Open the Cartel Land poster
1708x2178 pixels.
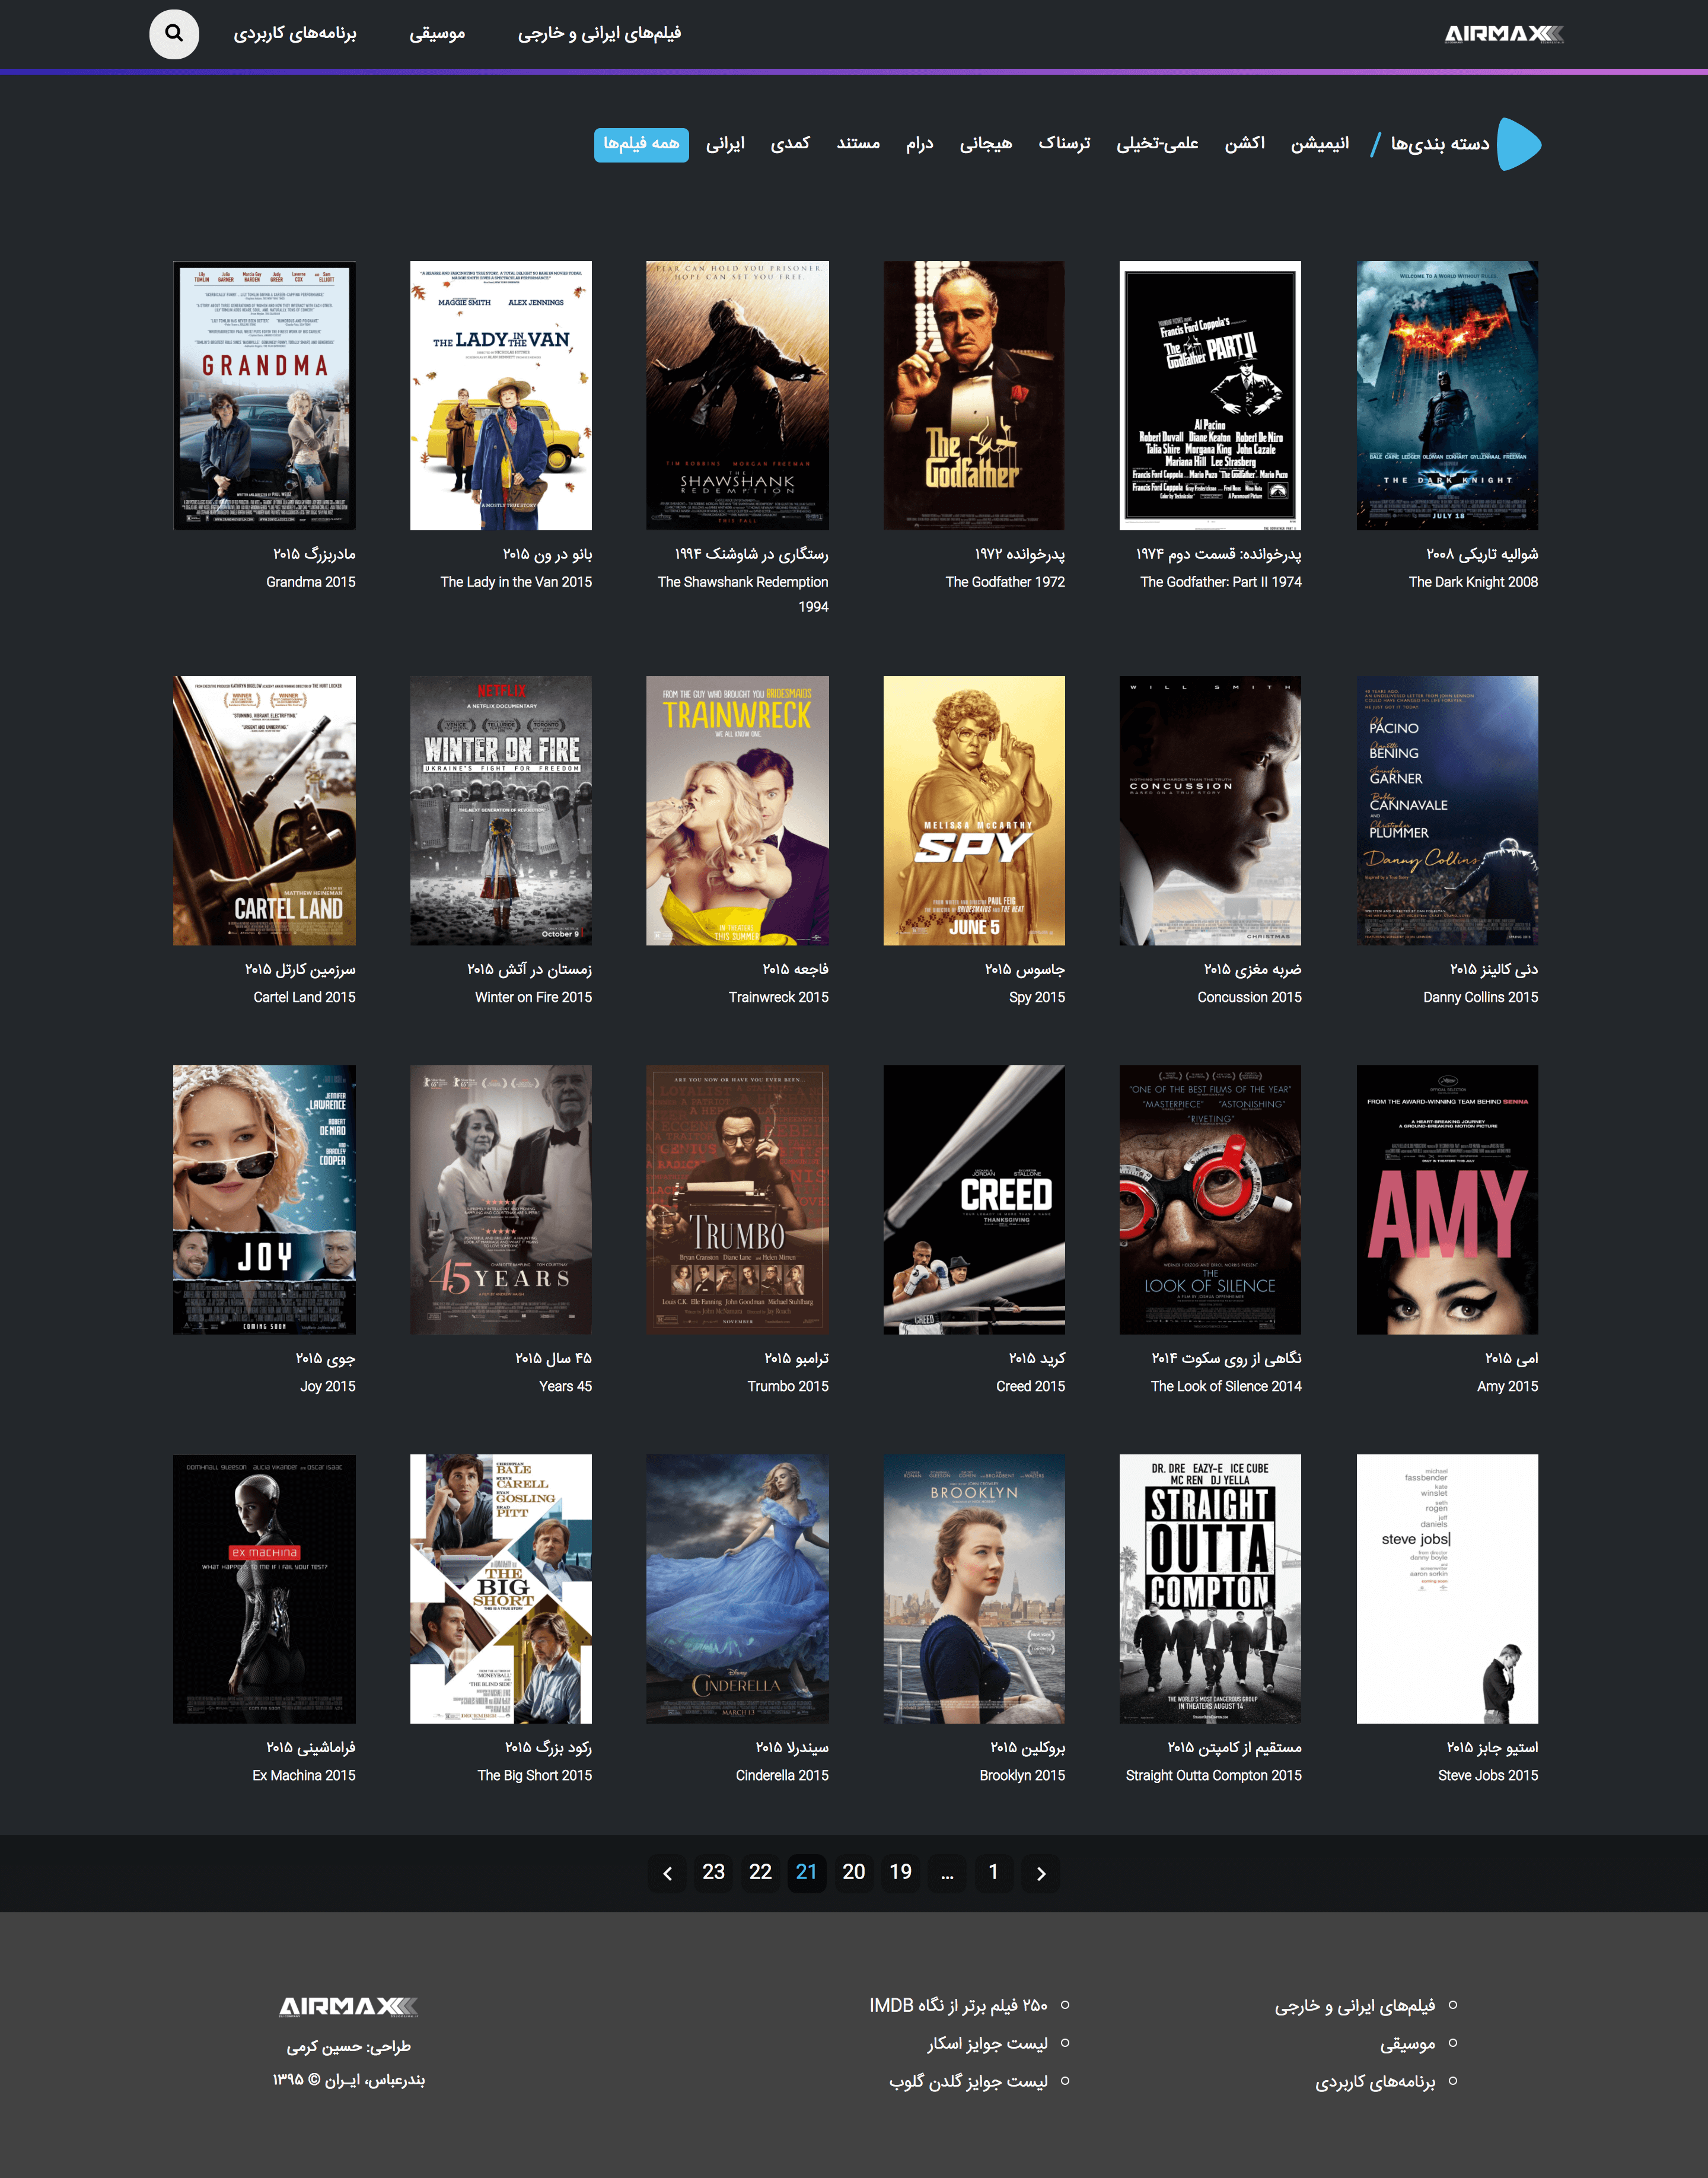(264, 811)
